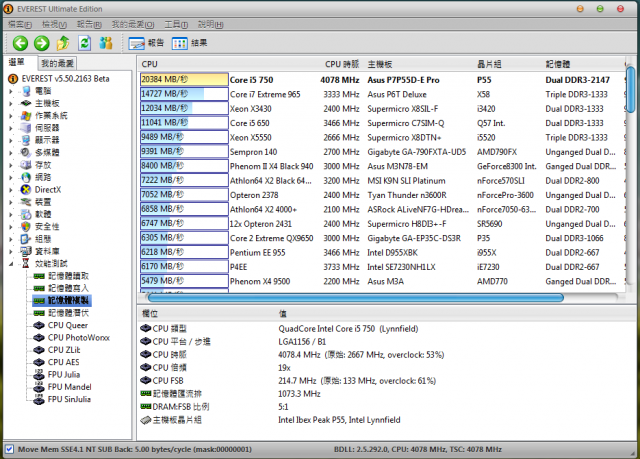This screenshot has width=640, height=459.
Task: Collapse the Benchmark (效能測試) tree node
Action: click(11, 264)
